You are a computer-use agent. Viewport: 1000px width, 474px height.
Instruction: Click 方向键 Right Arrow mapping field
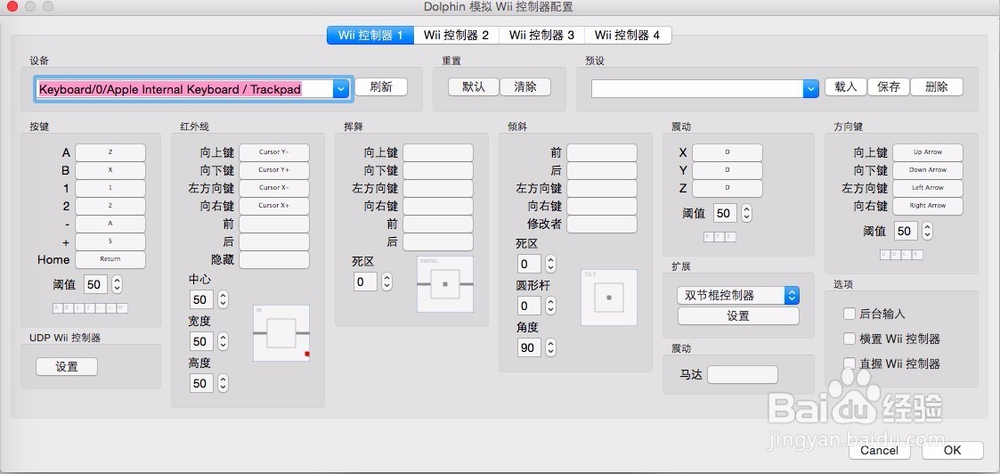[x=928, y=206]
